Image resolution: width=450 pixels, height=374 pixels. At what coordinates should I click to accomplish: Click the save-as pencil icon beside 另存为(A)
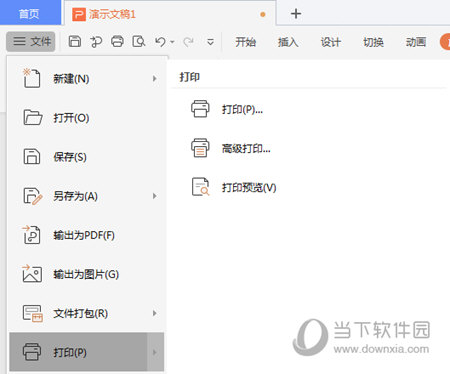(x=33, y=196)
